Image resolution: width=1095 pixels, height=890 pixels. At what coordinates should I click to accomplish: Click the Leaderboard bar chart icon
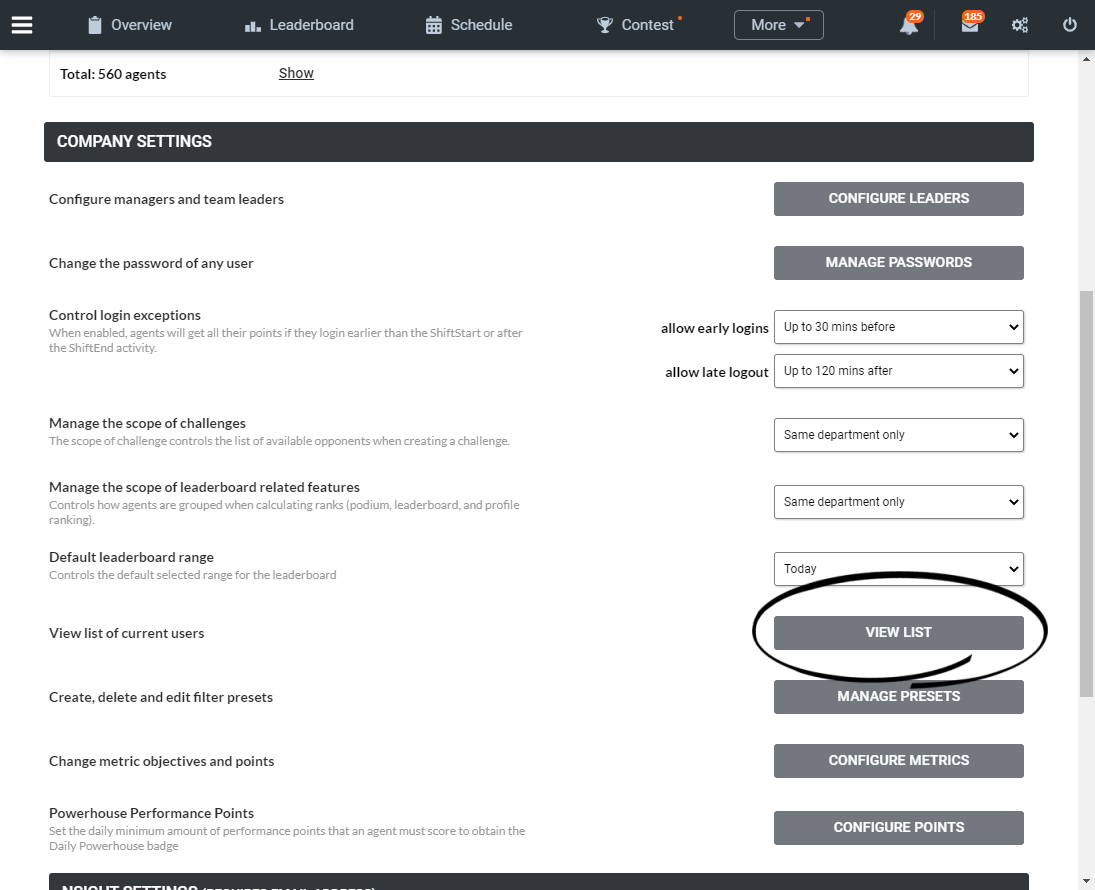tap(253, 26)
